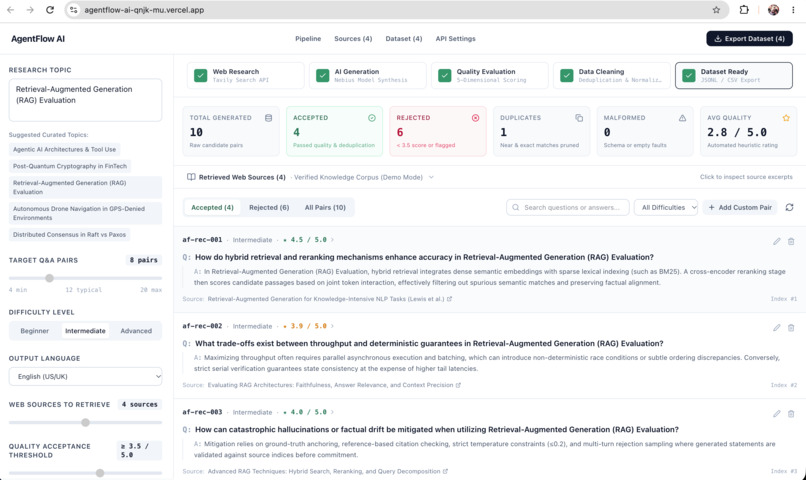This screenshot has height=480, width=806.
Task: Open the Sources (4) nav item
Action: coord(353,39)
